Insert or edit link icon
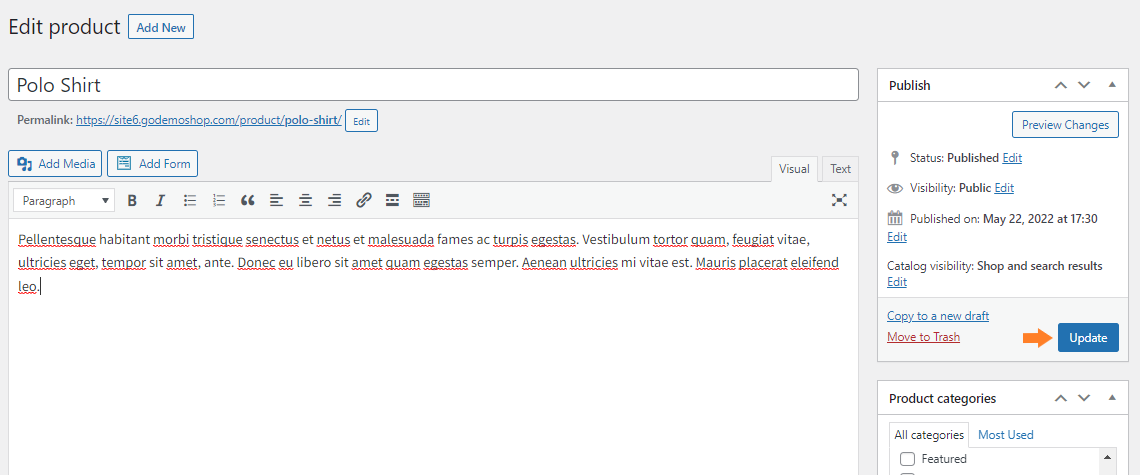Image resolution: width=1140 pixels, height=475 pixels. click(364, 201)
